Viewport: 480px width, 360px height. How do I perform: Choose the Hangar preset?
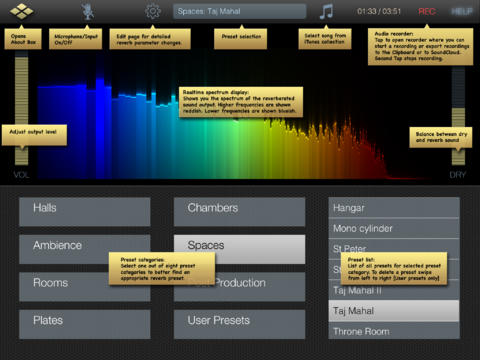(394, 208)
